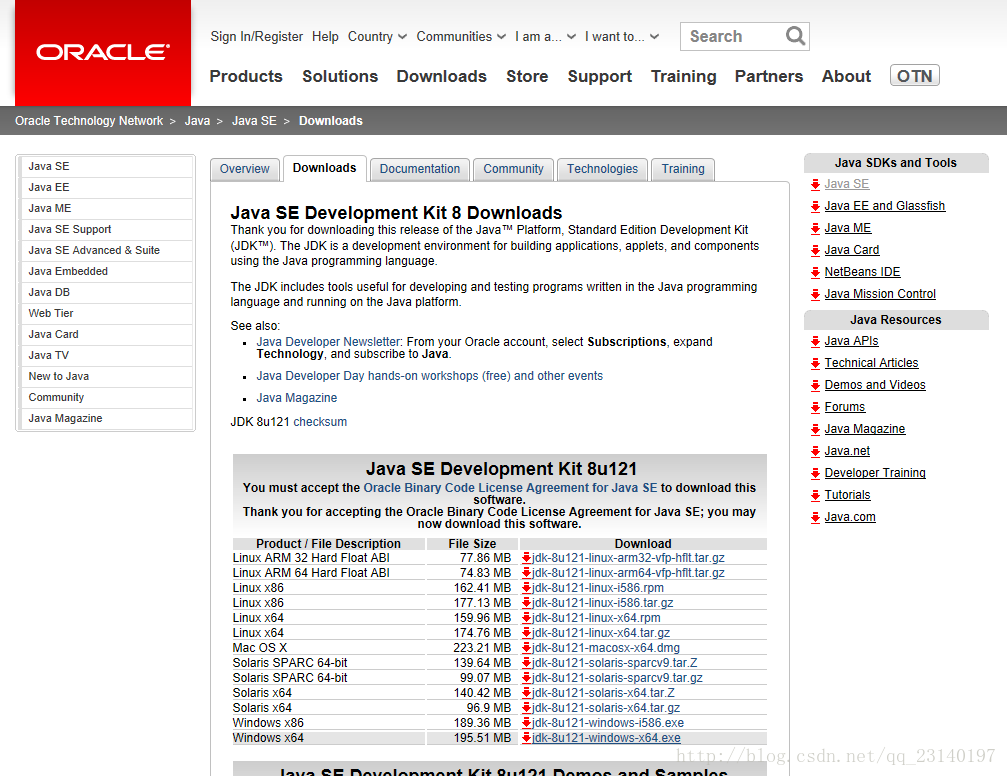
Task: Open the Partners menu
Action: pos(769,76)
